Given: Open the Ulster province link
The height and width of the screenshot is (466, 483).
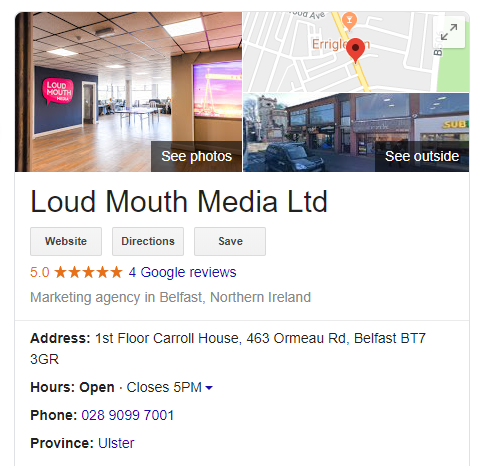Looking at the screenshot, I should [x=116, y=443].
